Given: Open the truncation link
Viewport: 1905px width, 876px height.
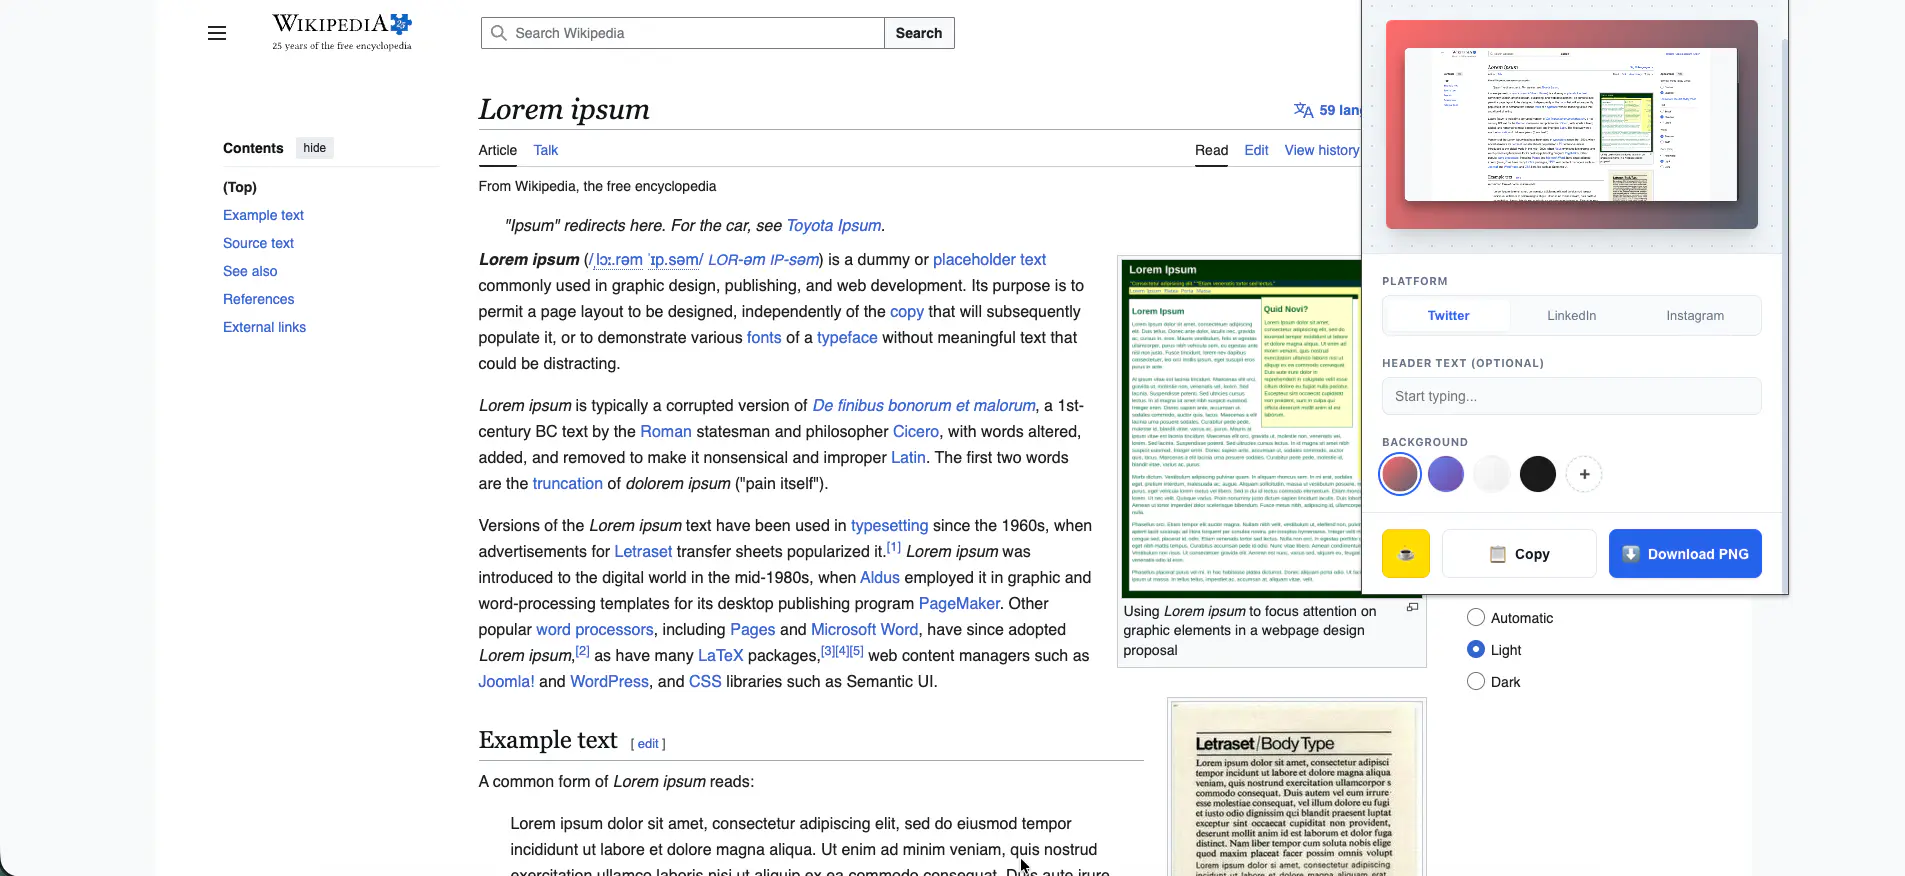Looking at the screenshot, I should [x=567, y=483].
